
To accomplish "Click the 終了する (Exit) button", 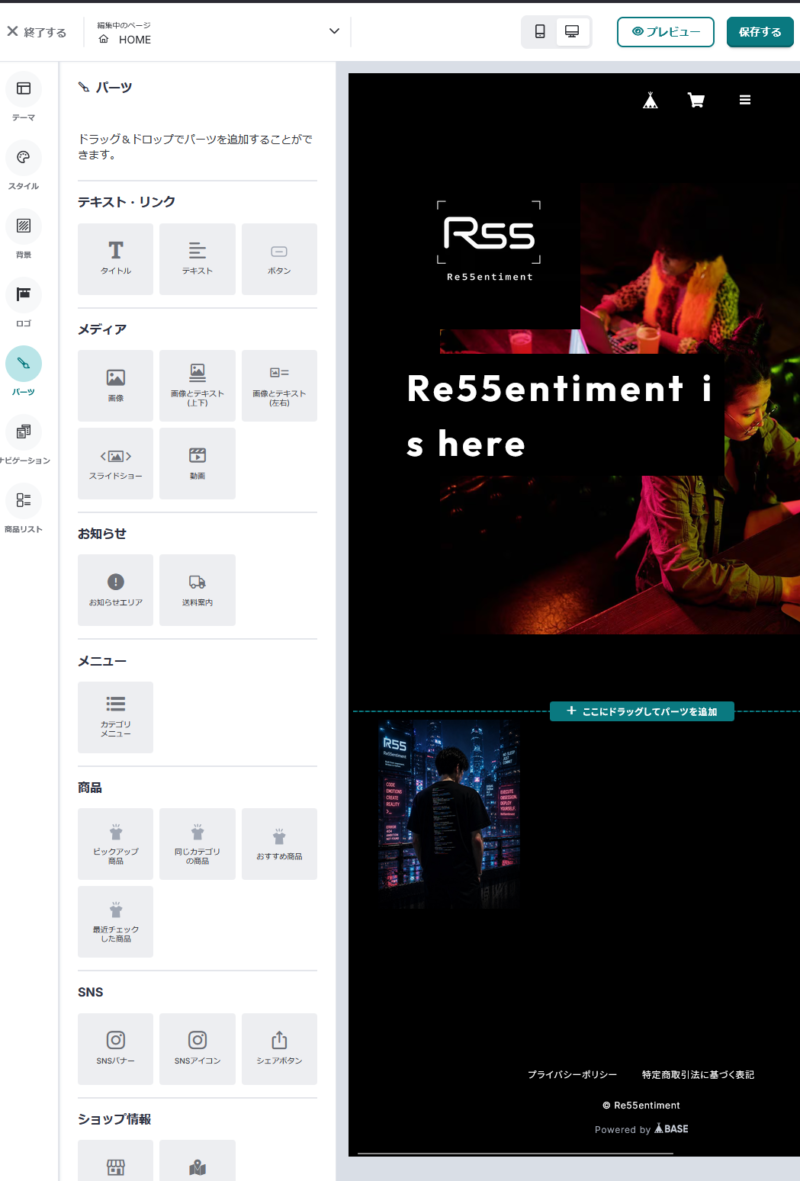I will [36, 32].
